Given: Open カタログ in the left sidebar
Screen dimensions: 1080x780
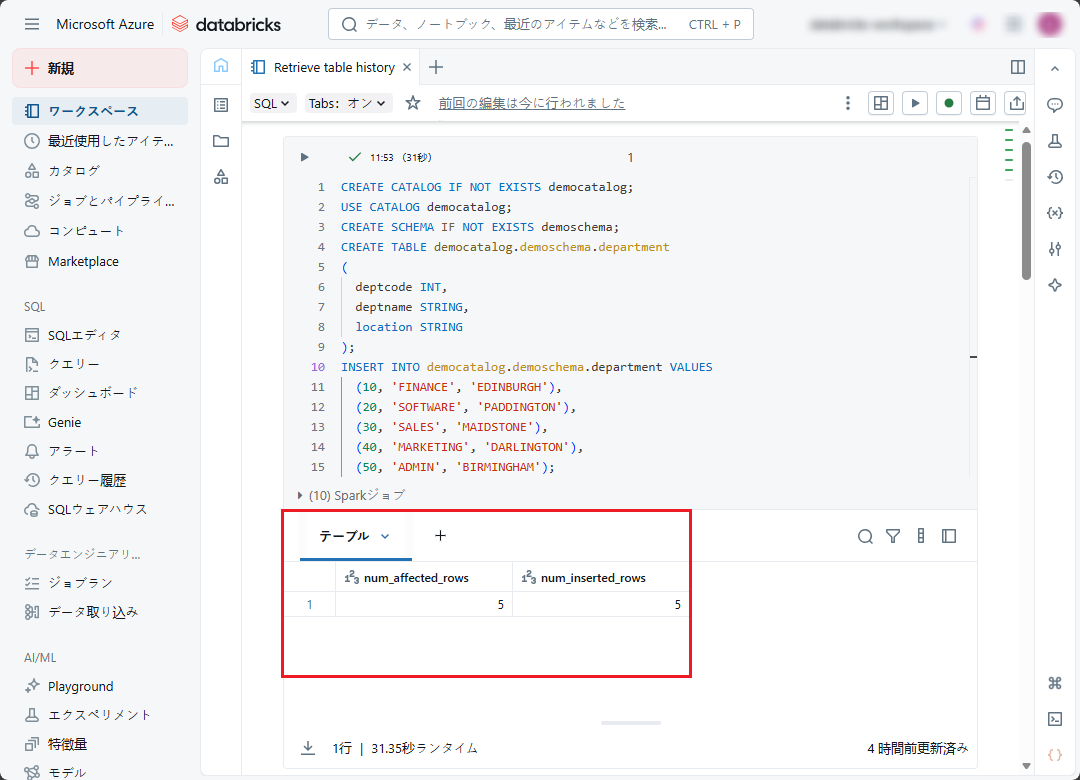Looking at the screenshot, I should [74, 171].
